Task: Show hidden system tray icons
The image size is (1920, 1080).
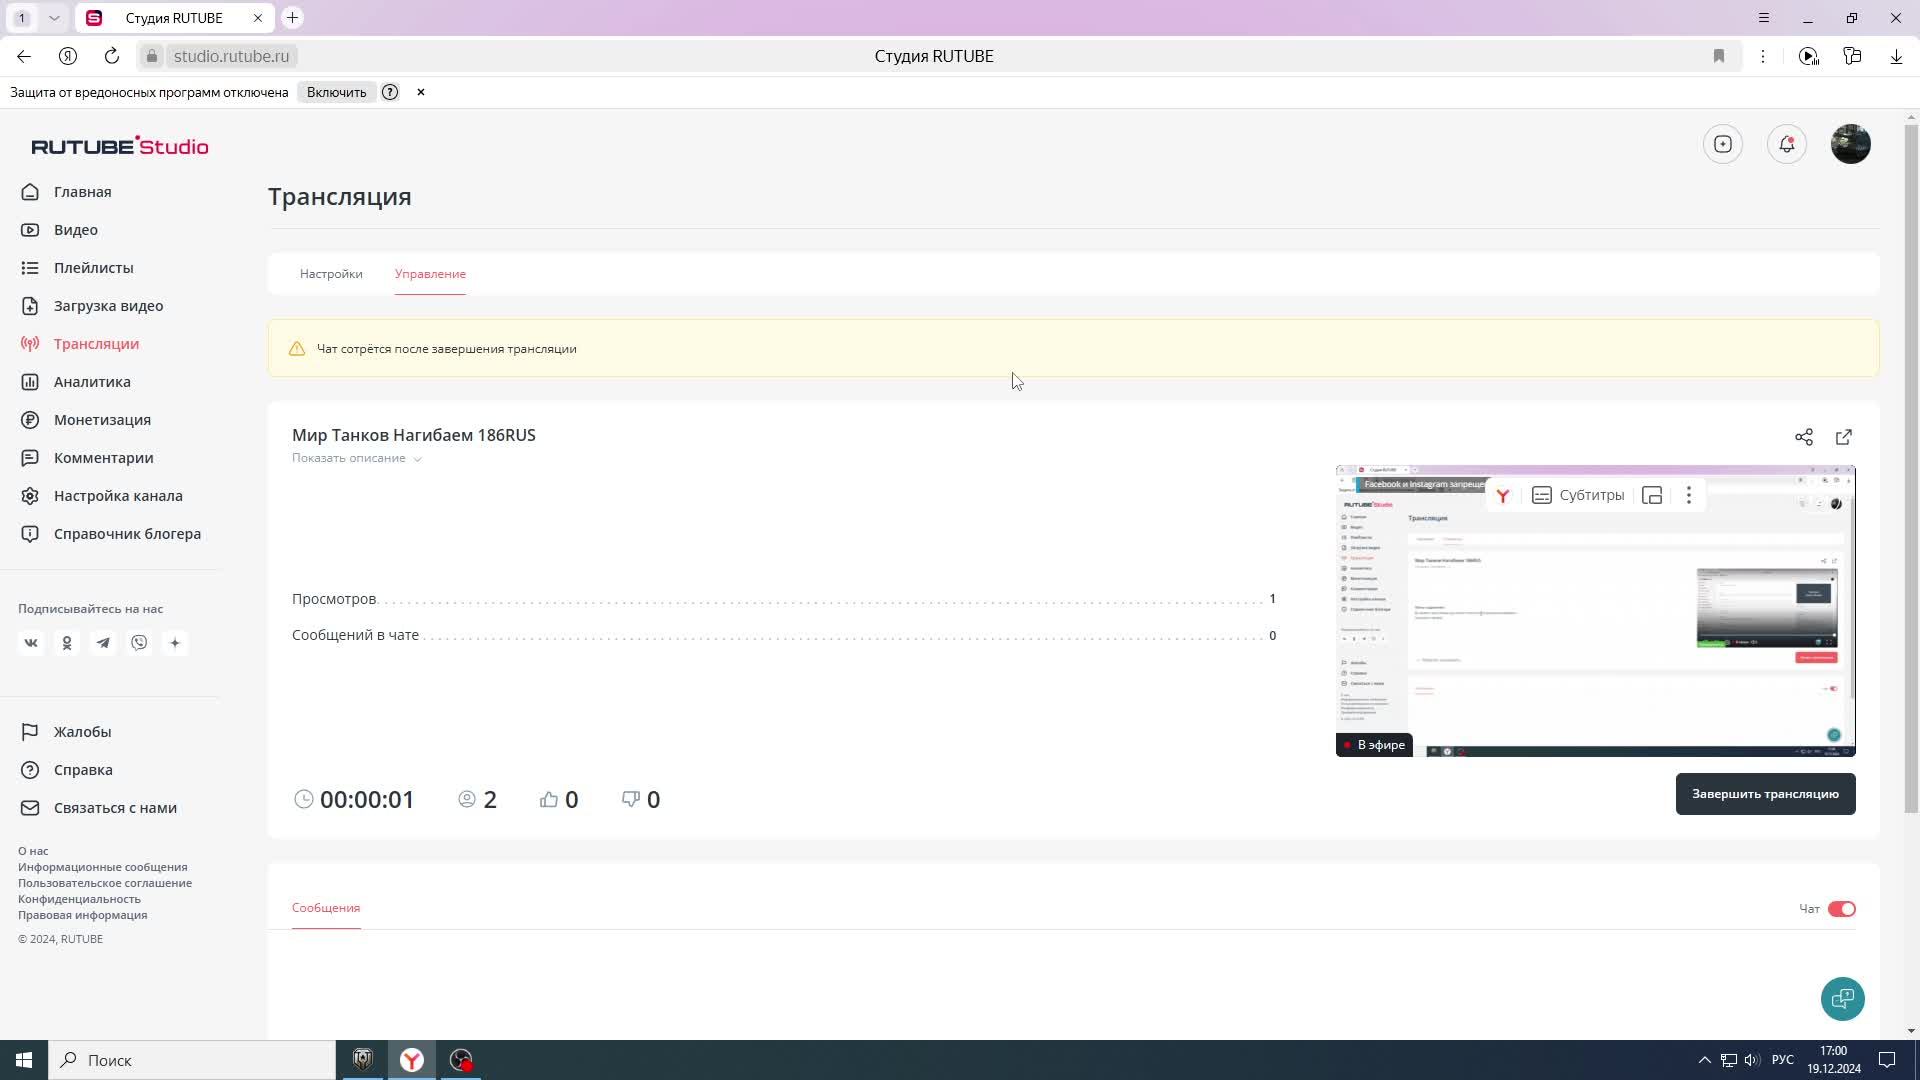Action: [x=1704, y=1060]
